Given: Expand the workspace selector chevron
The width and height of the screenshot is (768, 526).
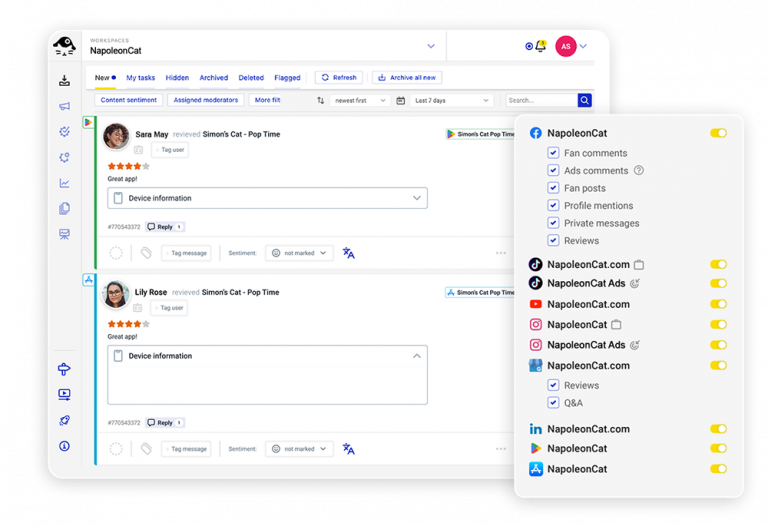Looking at the screenshot, I should [x=431, y=46].
